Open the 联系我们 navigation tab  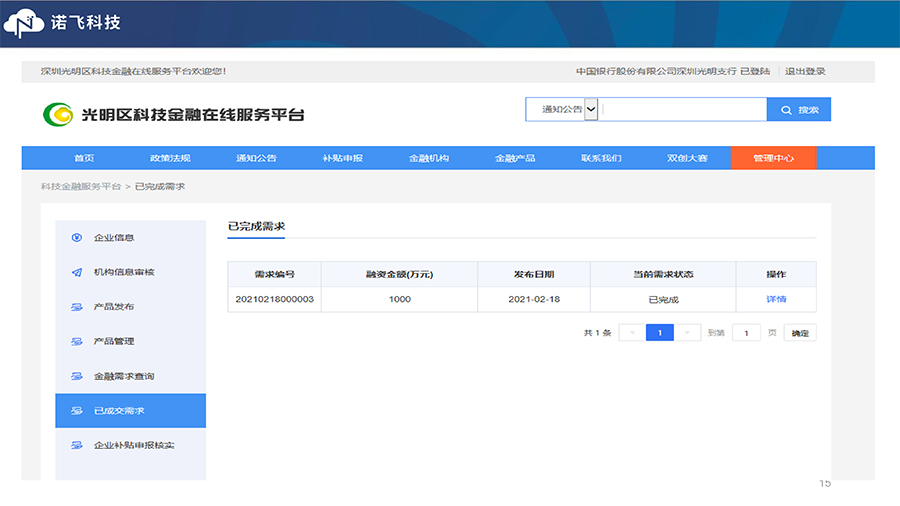pos(602,158)
